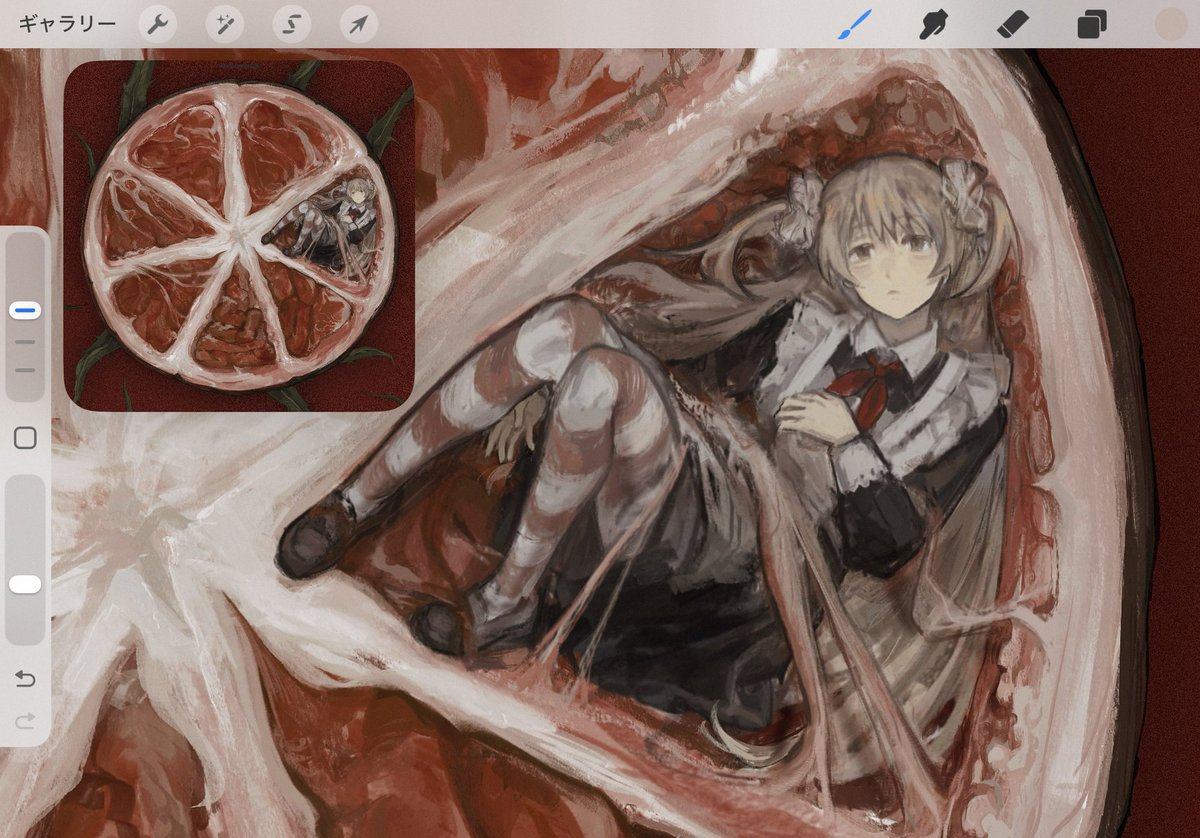1200x838 pixels.
Task: Open the Adjustments magic wand menu
Action: (224, 24)
